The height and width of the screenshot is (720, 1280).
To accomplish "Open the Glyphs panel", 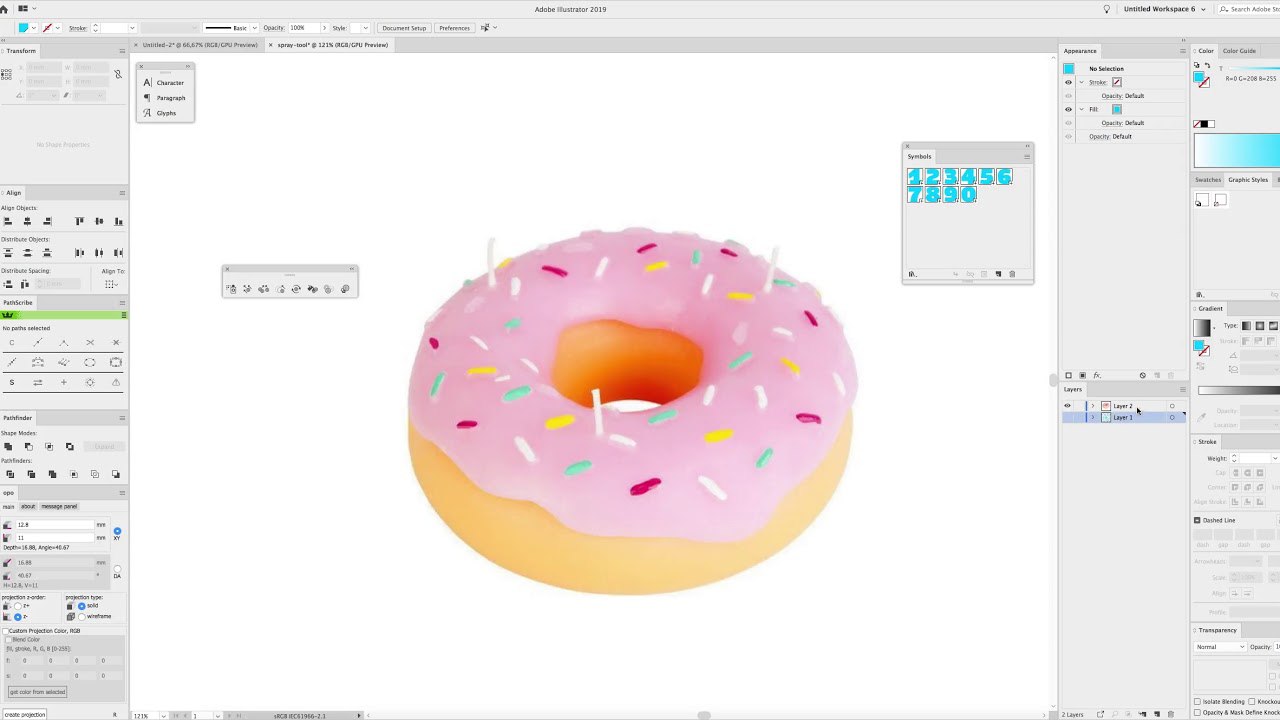I will tap(160, 112).
